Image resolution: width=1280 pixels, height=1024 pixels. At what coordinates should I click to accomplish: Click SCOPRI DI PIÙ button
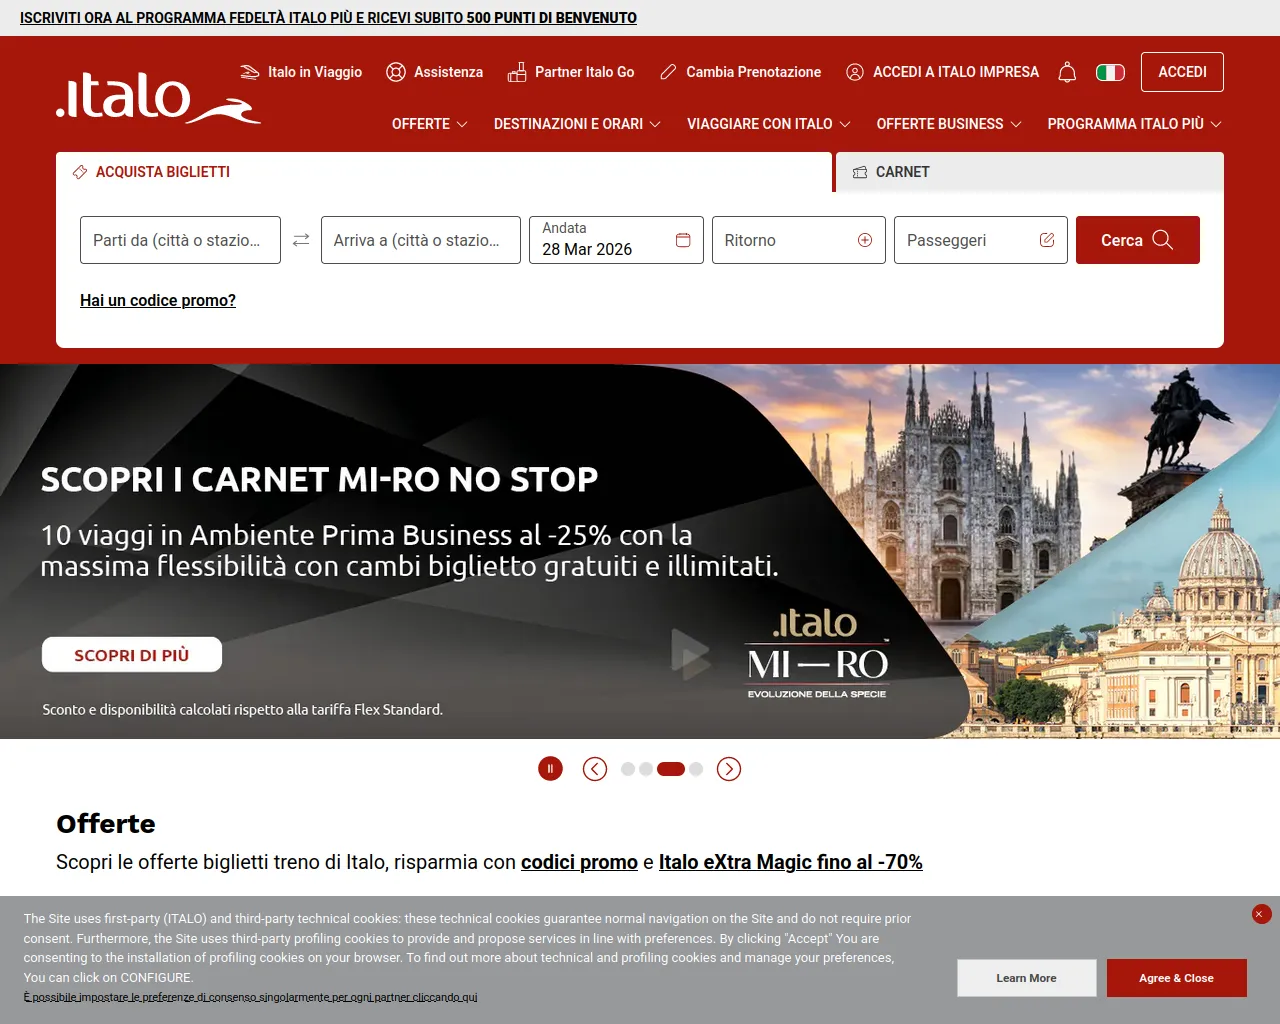pyautogui.click(x=132, y=655)
